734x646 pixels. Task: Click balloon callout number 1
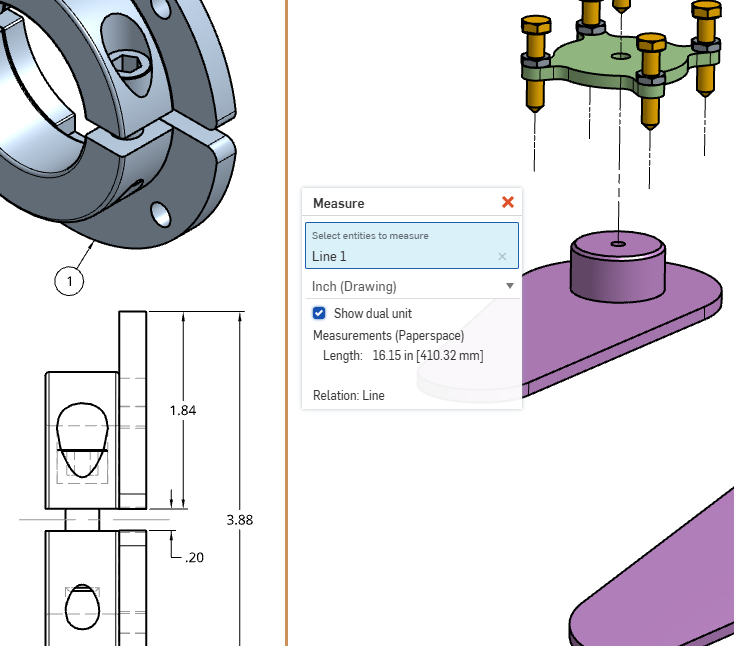pyautogui.click(x=69, y=281)
